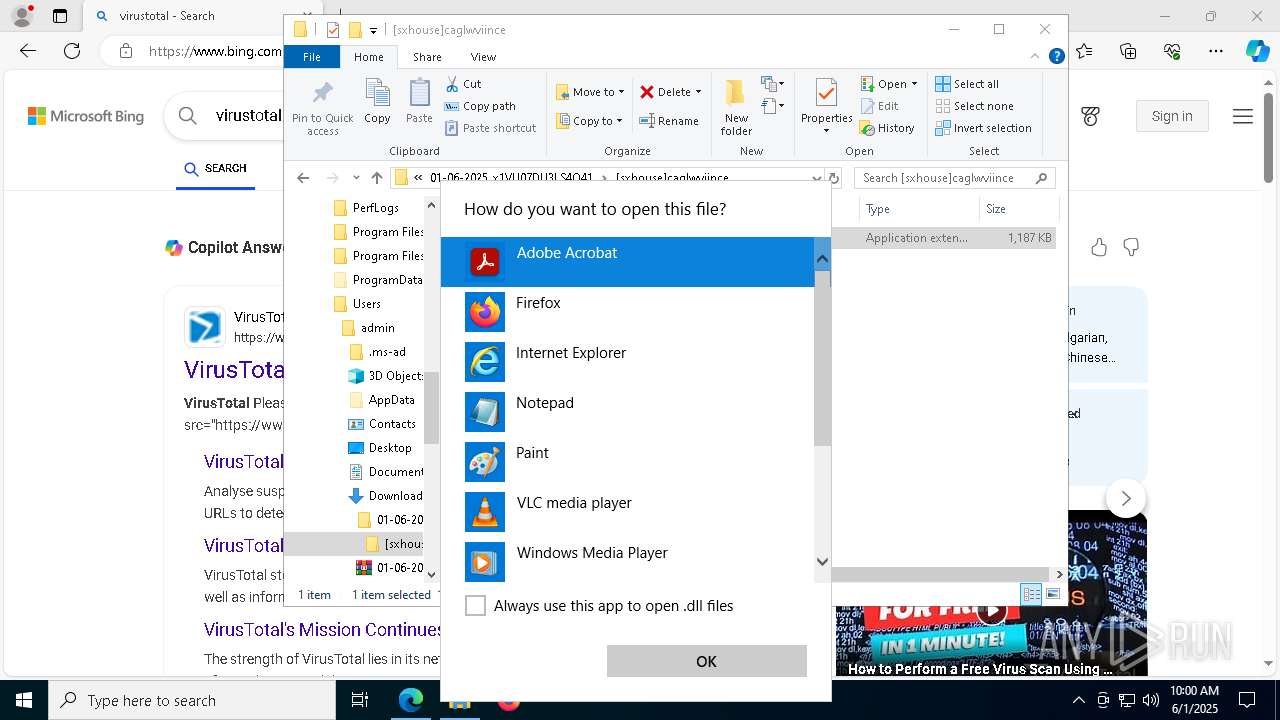1280x720 pixels.
Task: Select Users in the folder tree
Action: [356, 304]
